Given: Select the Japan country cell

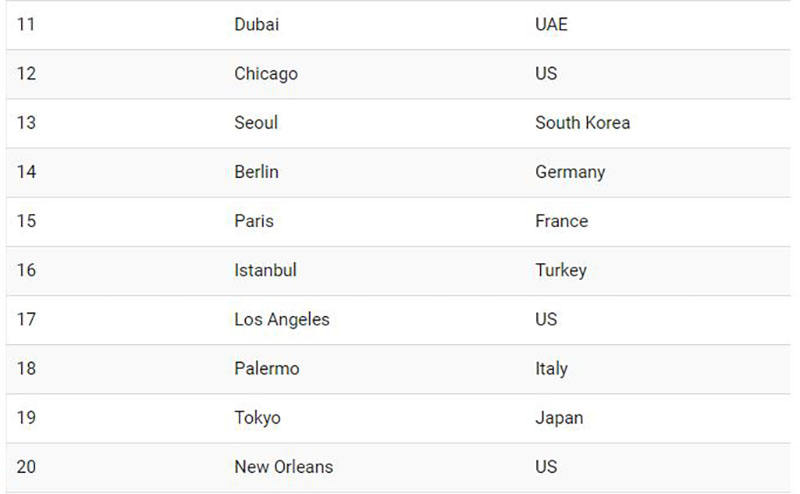Looking at the screenshot, I should tap(559, 417).
